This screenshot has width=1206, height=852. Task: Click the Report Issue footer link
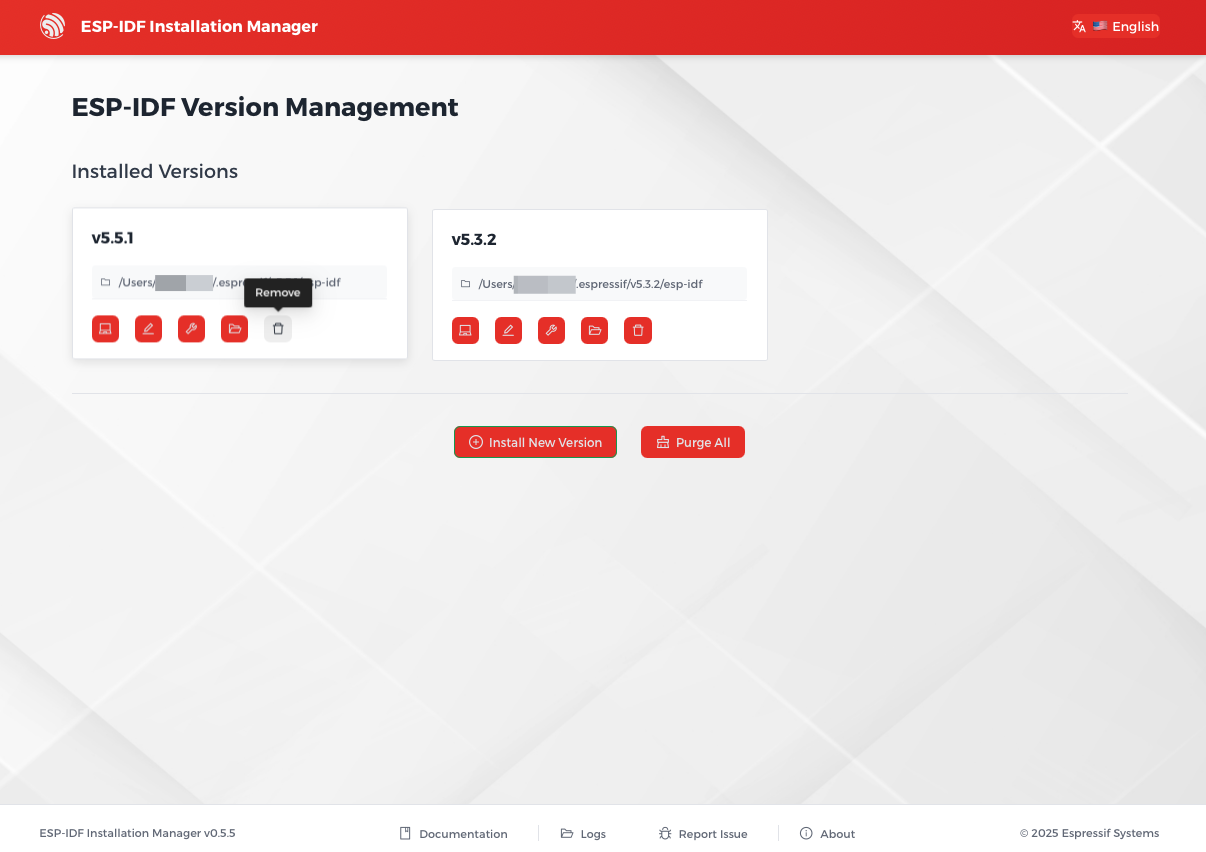coord(703,833)
